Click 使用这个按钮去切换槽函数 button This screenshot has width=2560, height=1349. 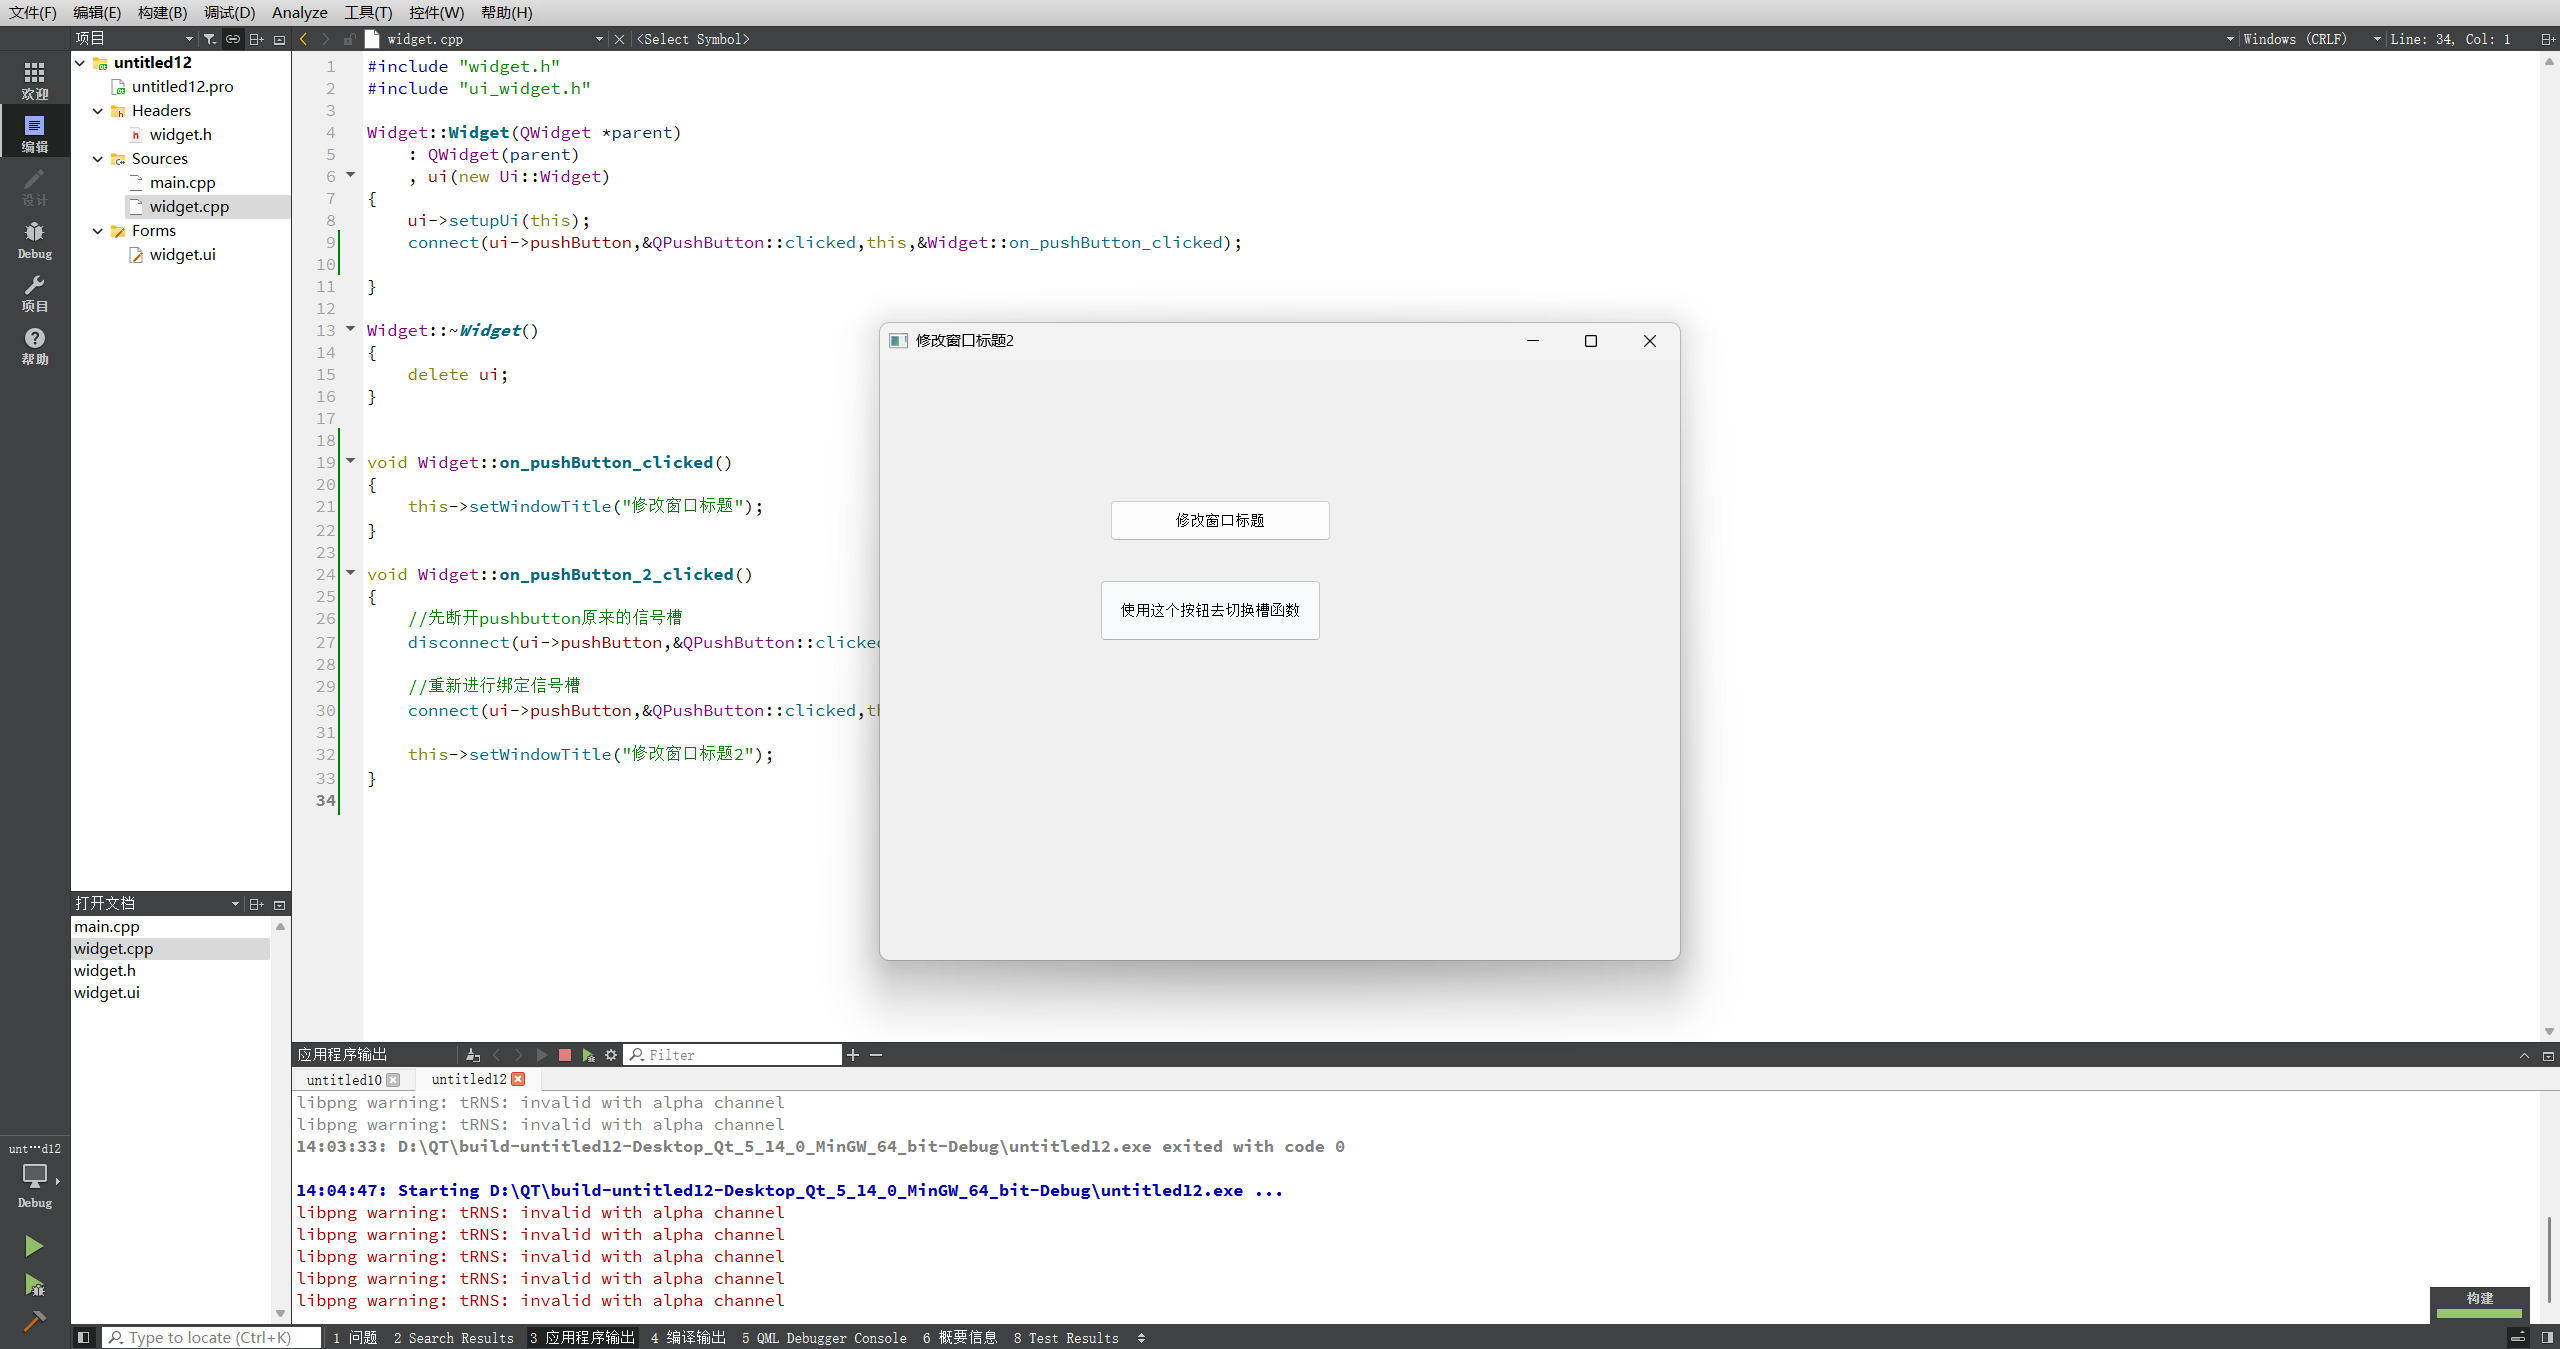click(x=1210, y=610)
